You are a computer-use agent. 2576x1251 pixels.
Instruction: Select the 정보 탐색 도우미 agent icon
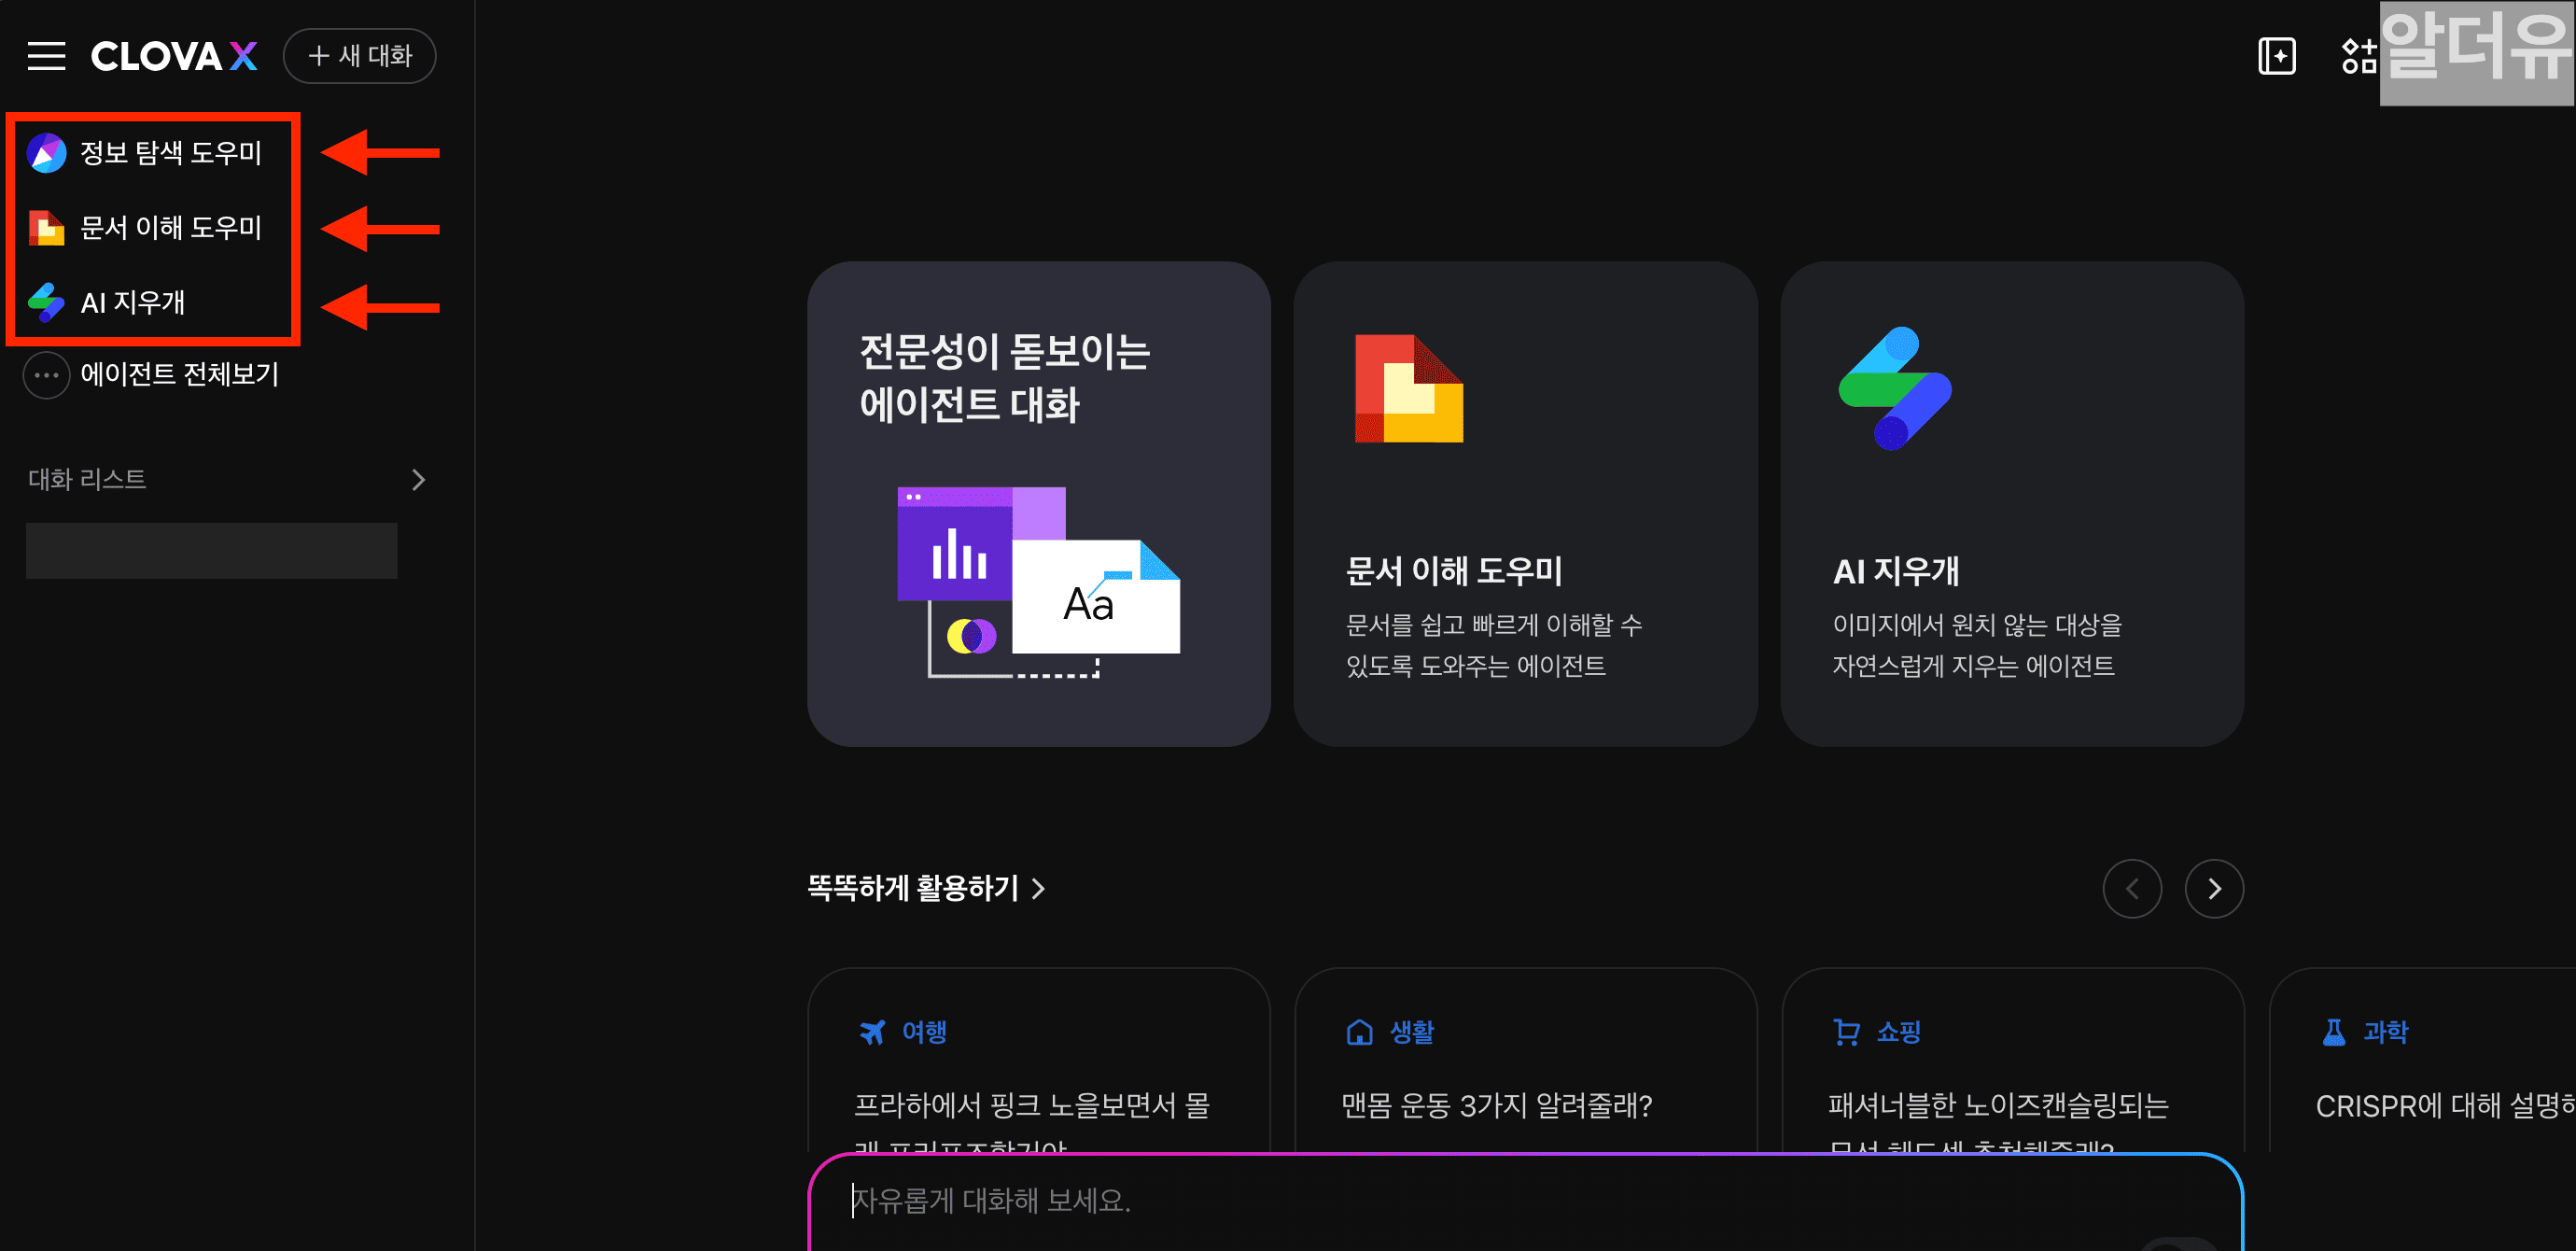[x=46, y=153]
